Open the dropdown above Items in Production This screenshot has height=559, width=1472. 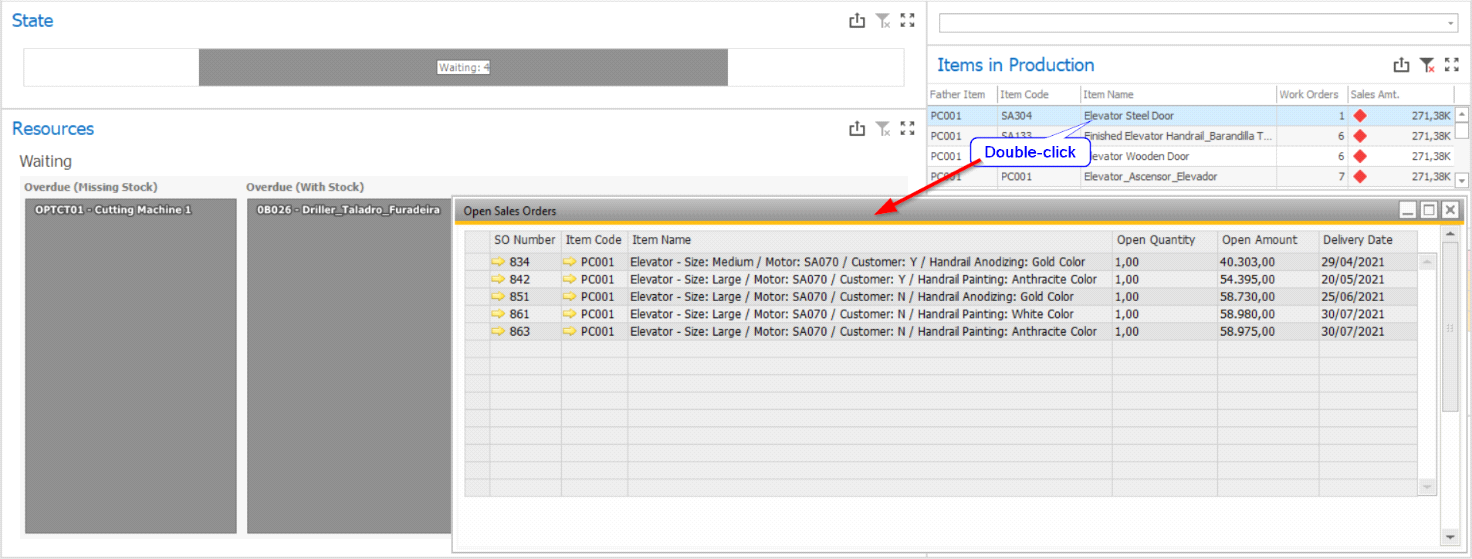[1450, 23]
